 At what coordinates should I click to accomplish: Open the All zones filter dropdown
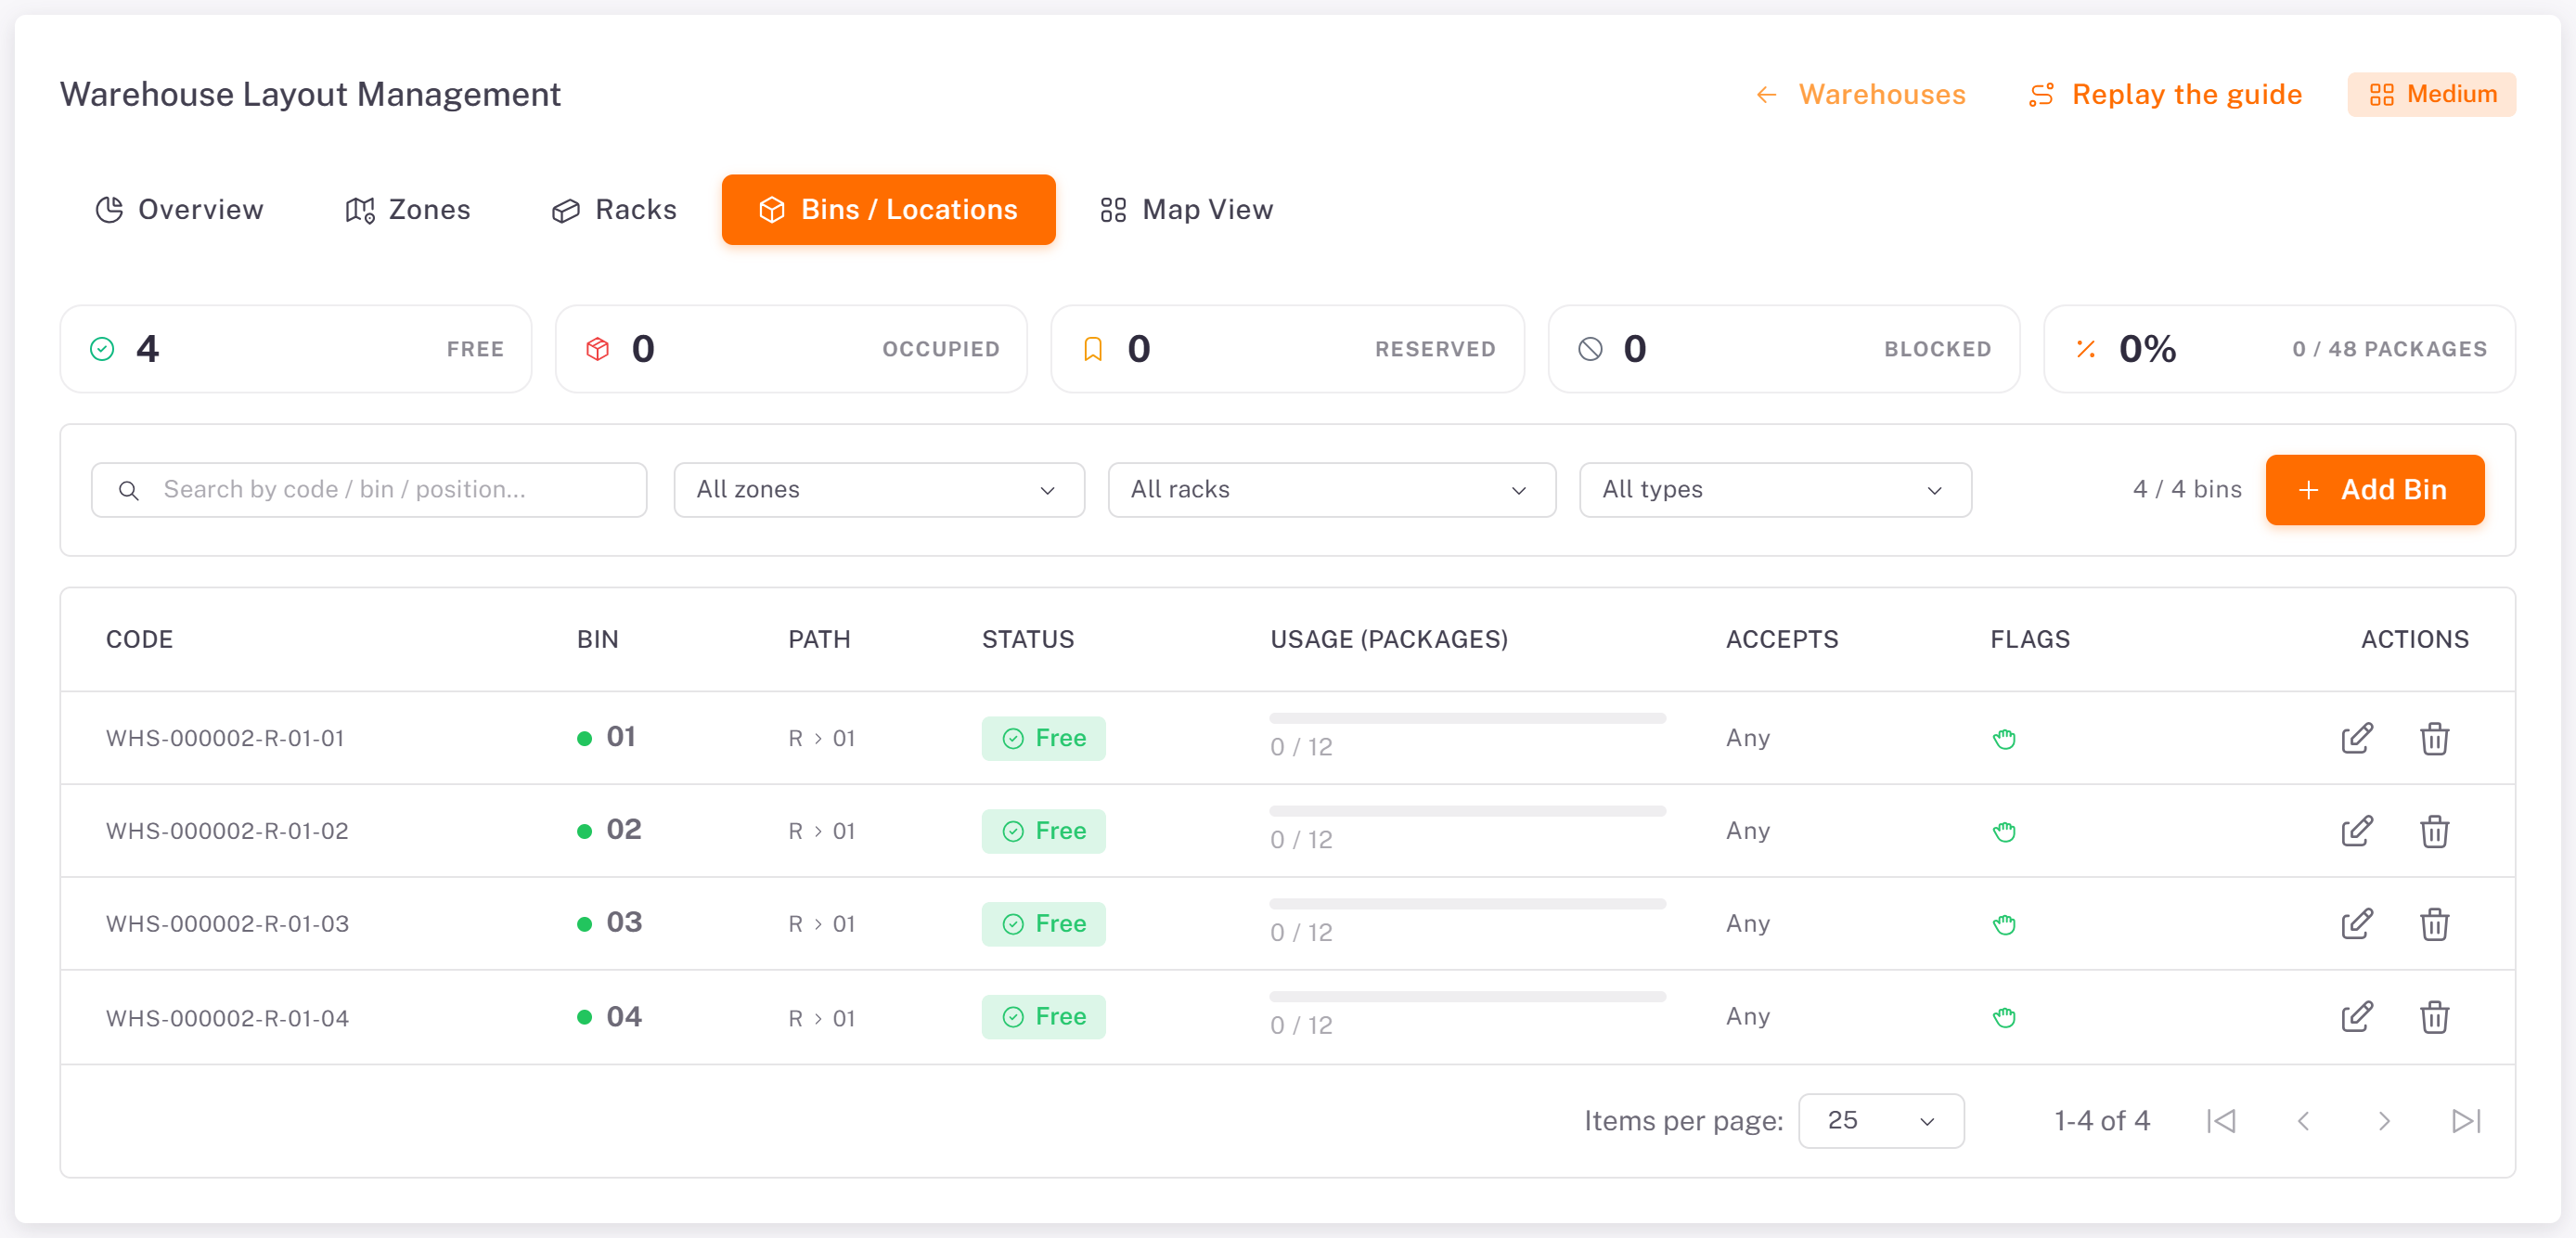coord(878,490)
